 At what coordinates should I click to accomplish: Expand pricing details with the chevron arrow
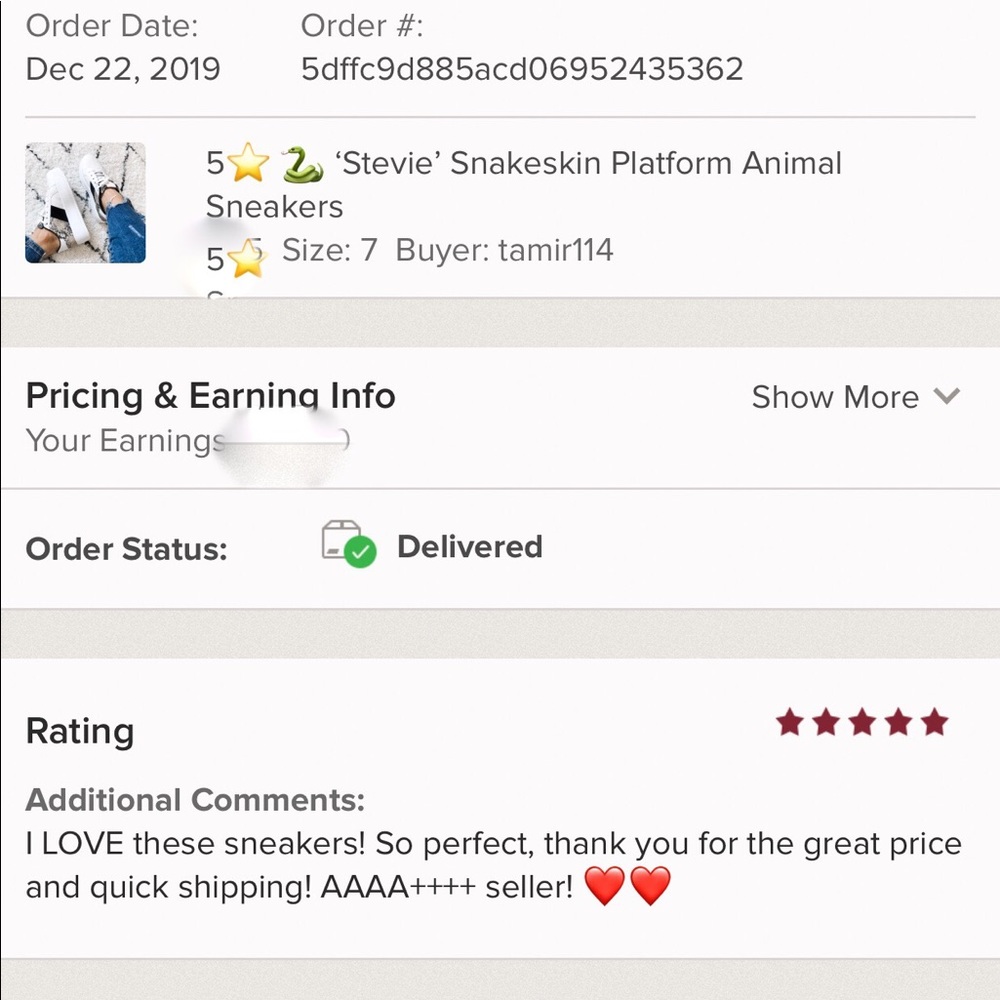(x=946, y=397)
